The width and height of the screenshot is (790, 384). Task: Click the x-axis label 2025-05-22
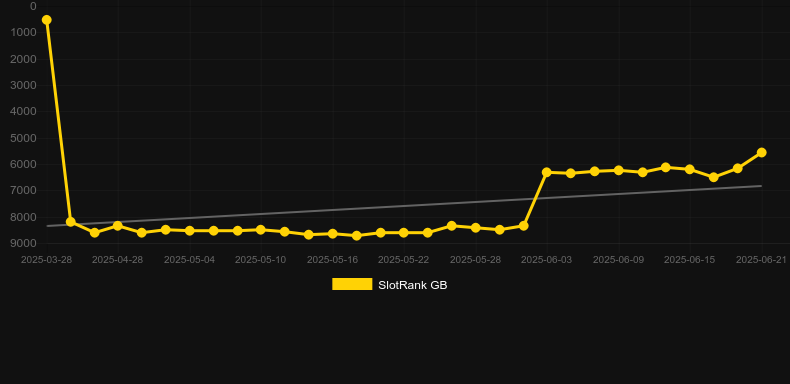[x=404, y=260]
